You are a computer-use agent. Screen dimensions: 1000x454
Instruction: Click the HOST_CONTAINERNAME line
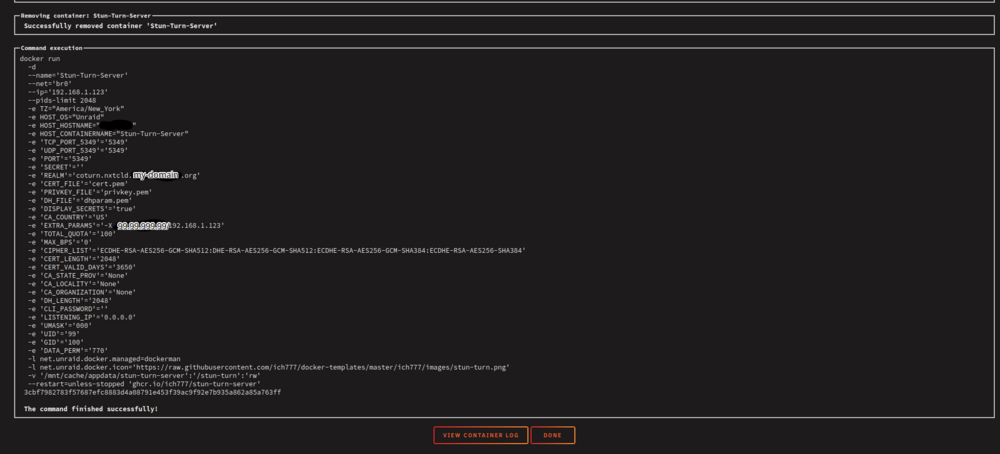[x=108, y=134]
